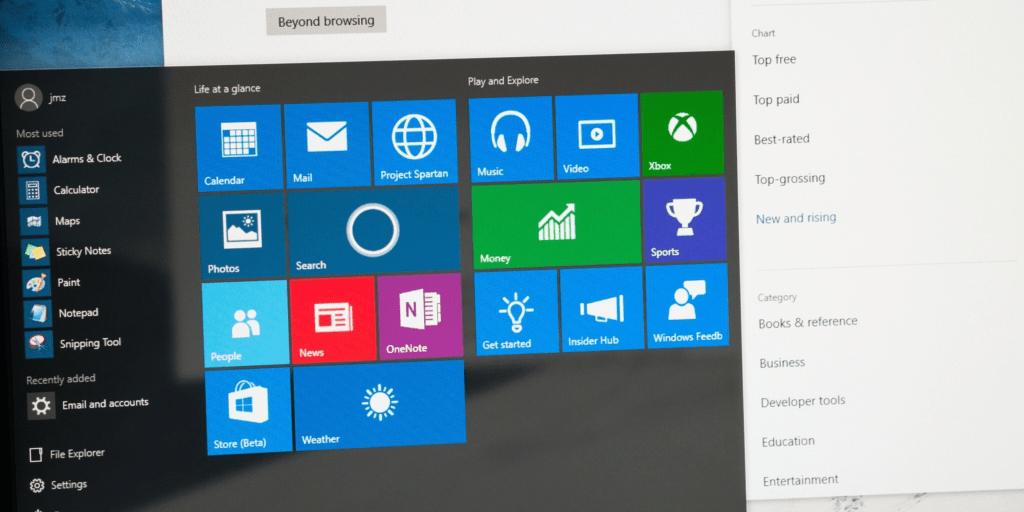Screen dimensions: 1024x512
Task: Open the Windows Feedback tile
Action: [687, 306]
